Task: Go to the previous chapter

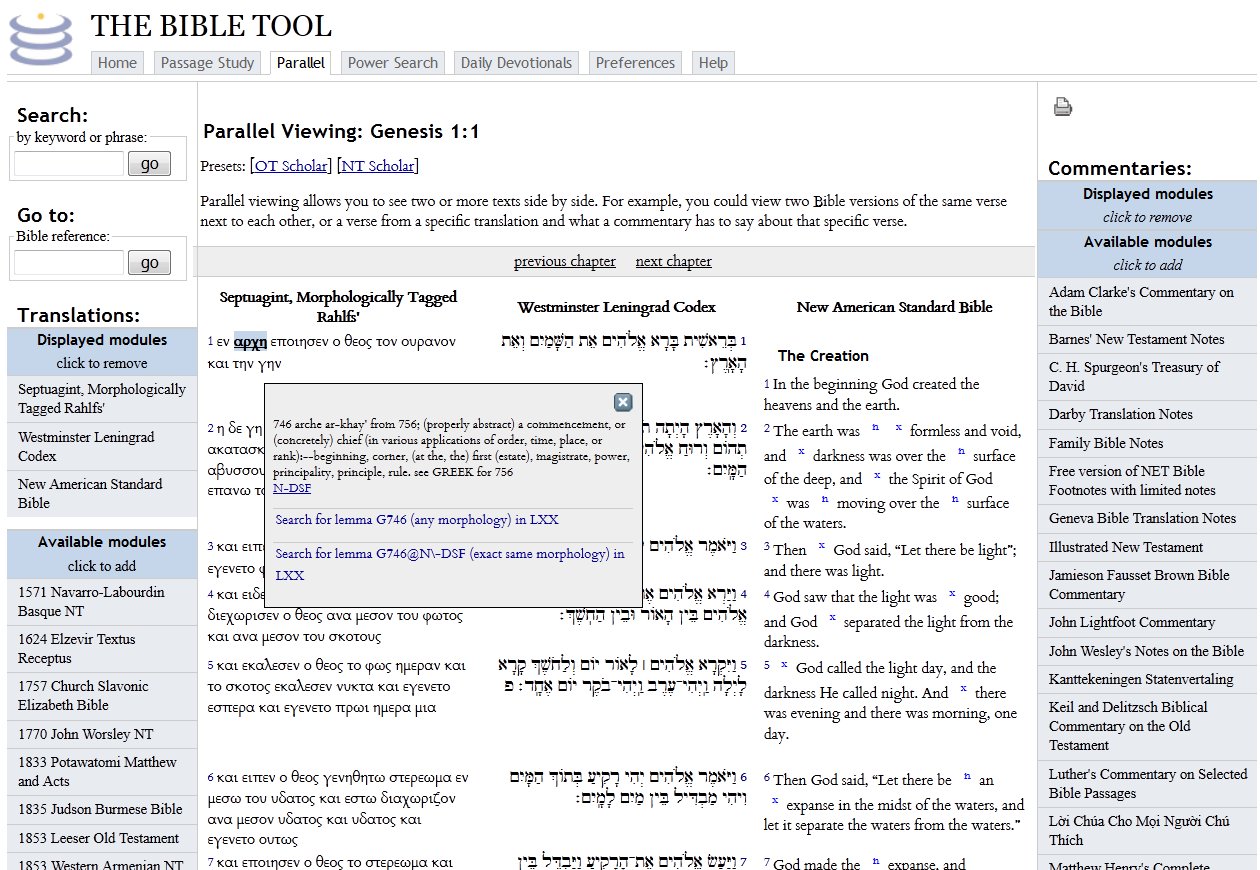Action: click(x=565, y=262)
